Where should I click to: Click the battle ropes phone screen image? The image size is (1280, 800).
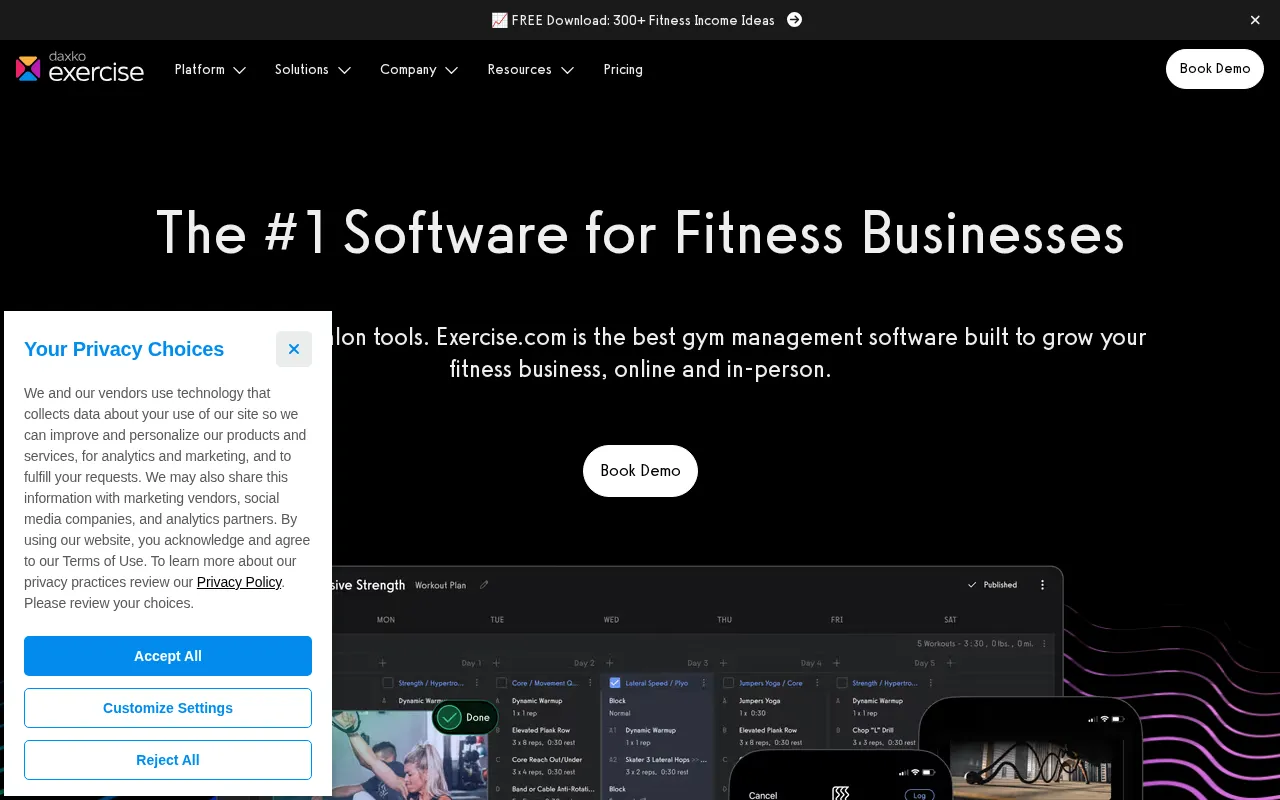(1031, 770)
